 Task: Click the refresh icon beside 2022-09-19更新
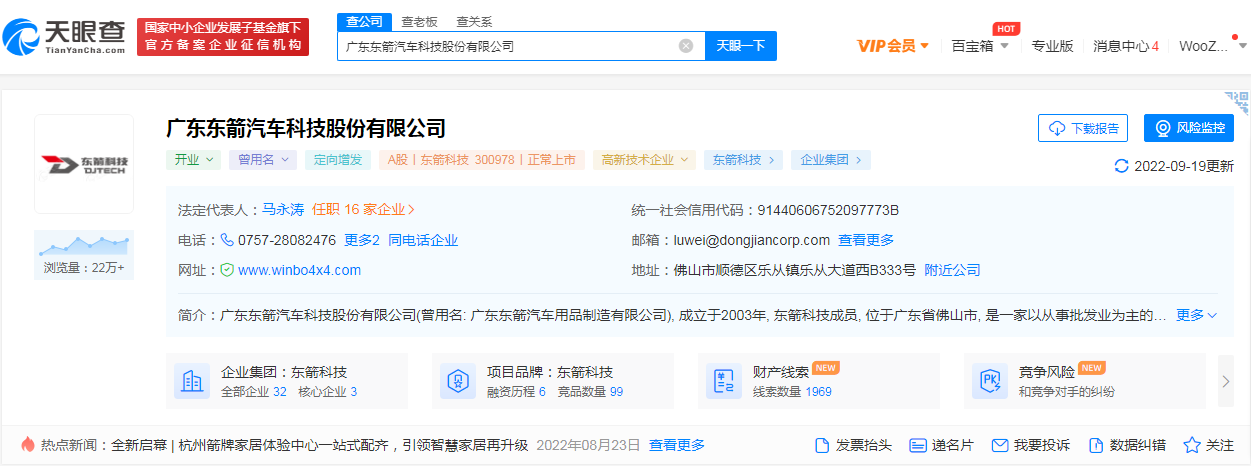(1121, 166)
